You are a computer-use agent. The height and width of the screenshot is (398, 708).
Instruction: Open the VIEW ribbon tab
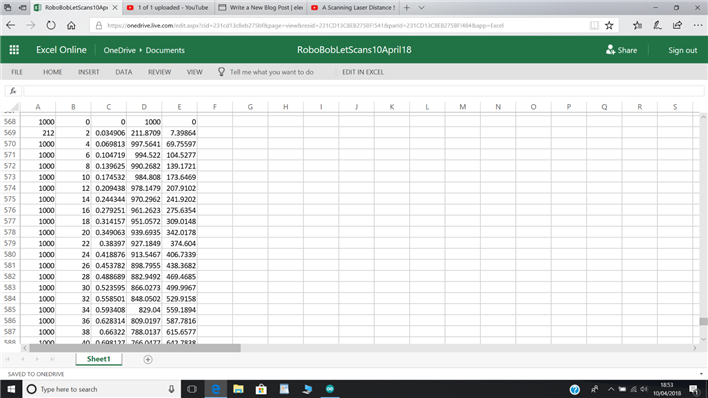point(195,72)
